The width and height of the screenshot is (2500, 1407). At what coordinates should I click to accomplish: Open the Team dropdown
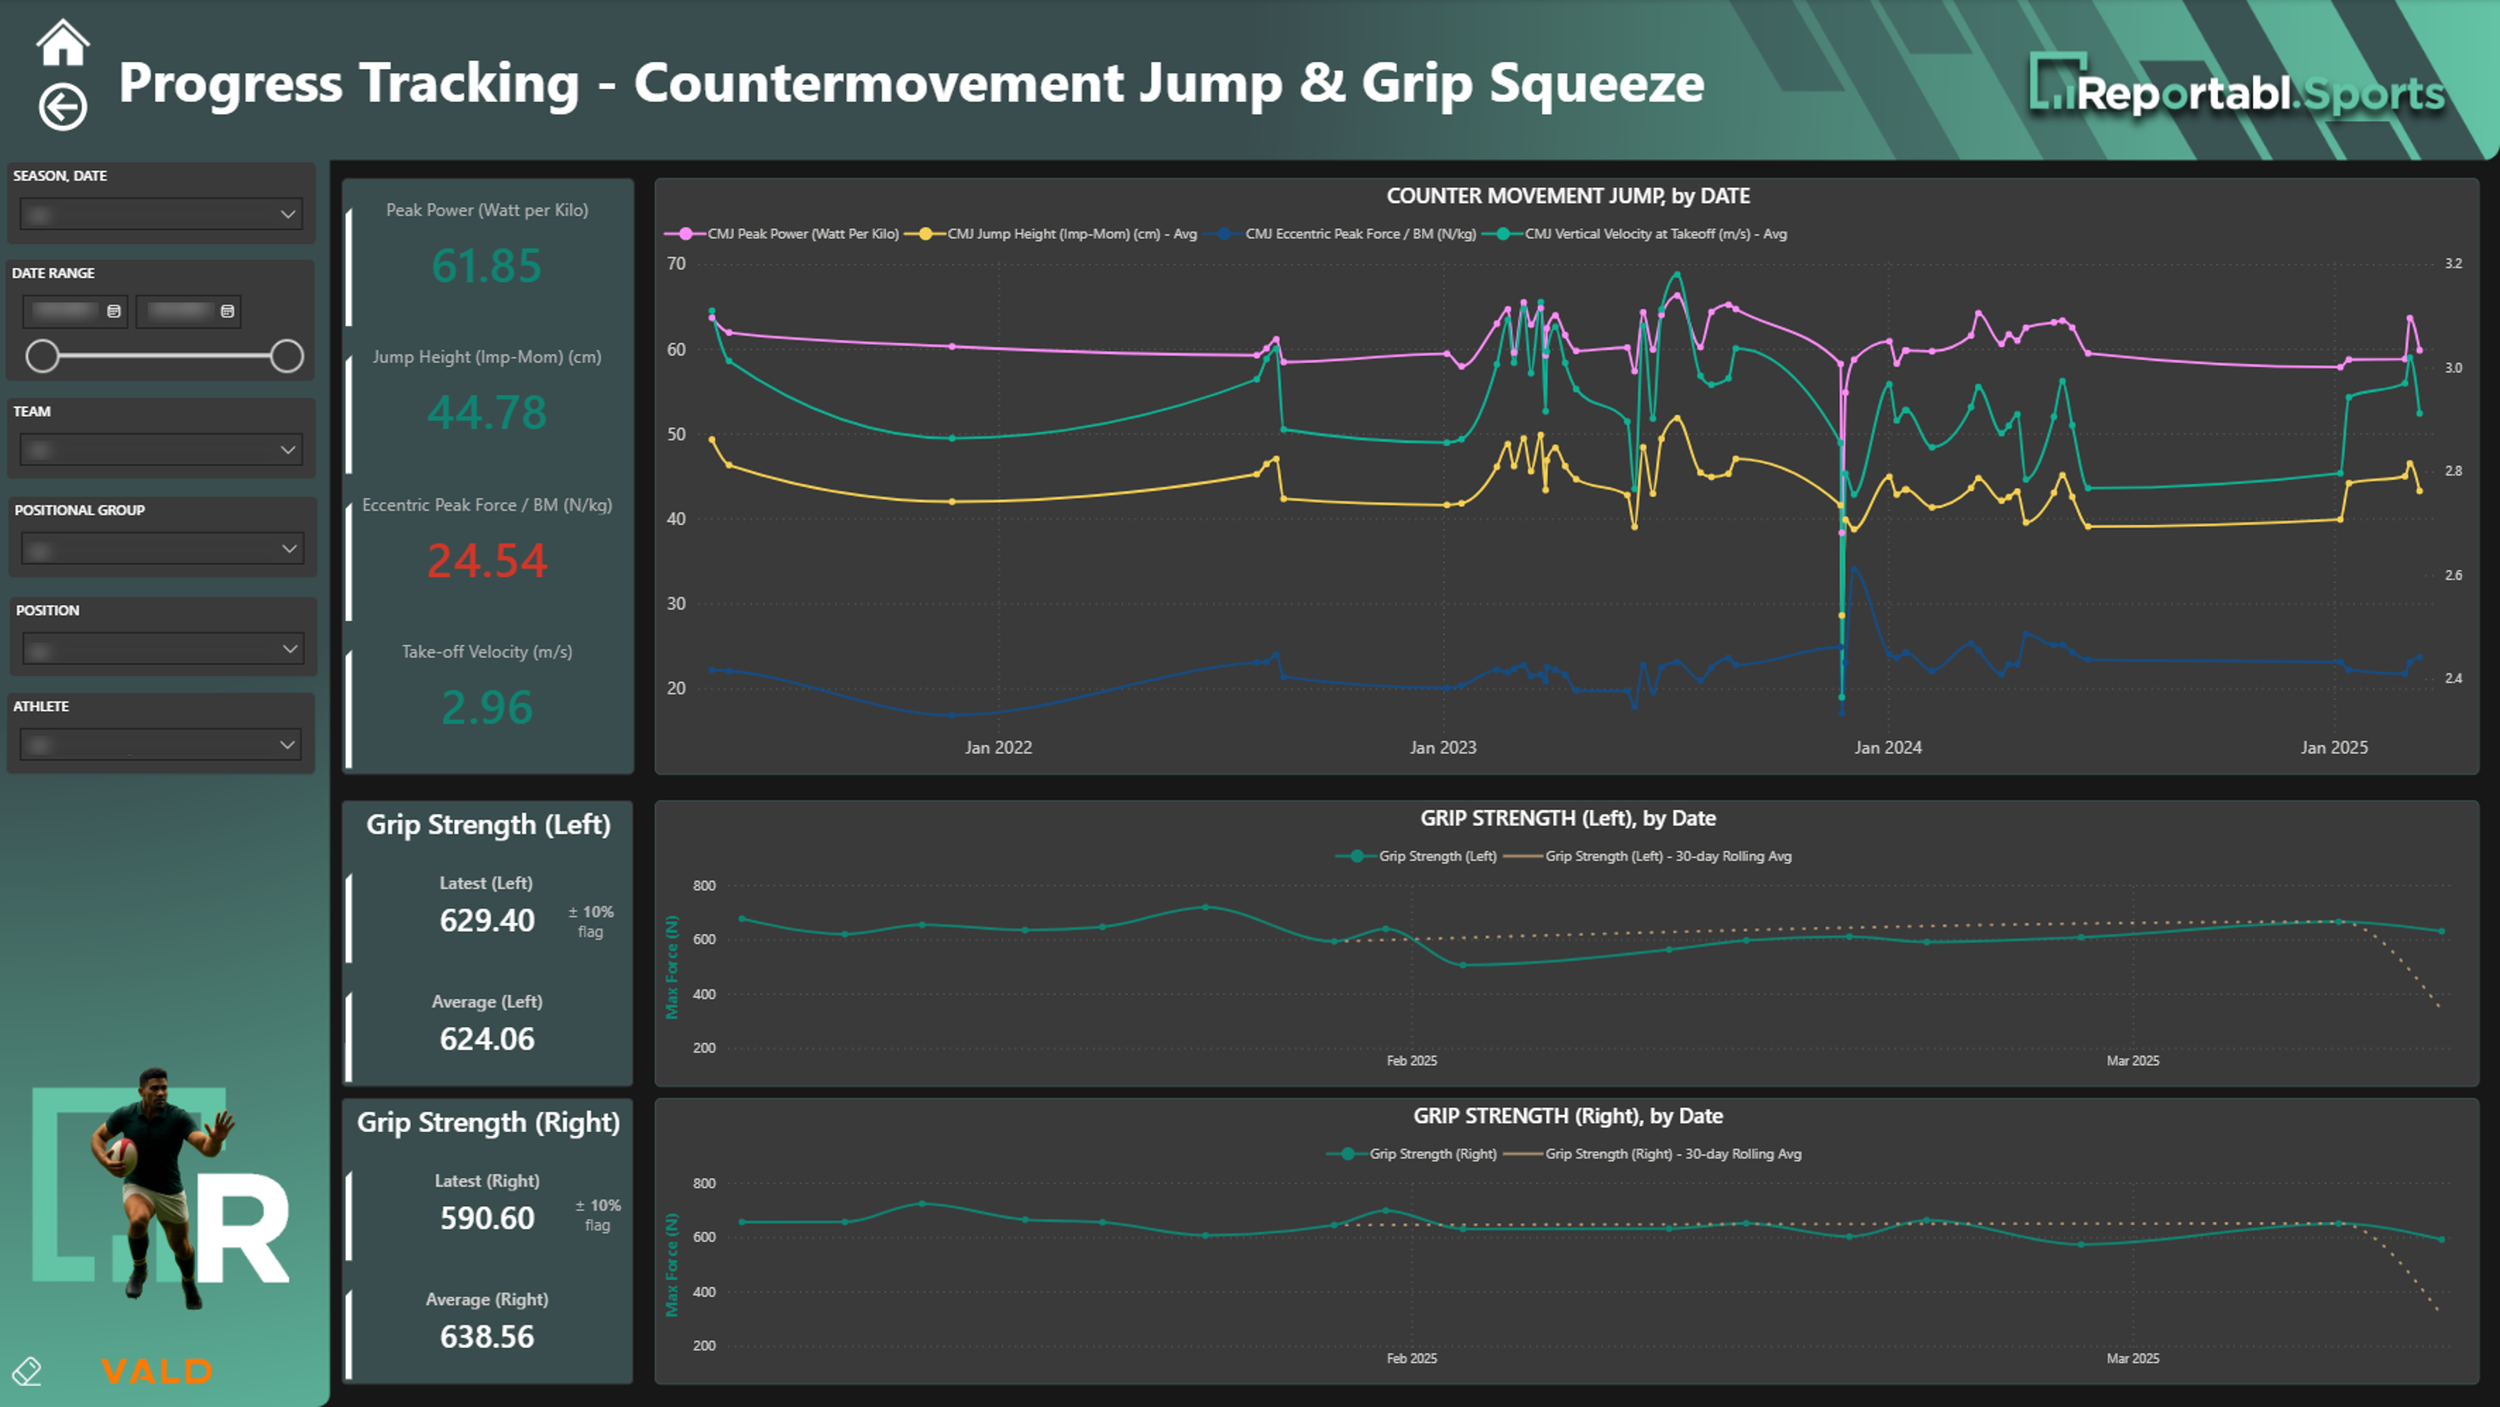[287, 450]
